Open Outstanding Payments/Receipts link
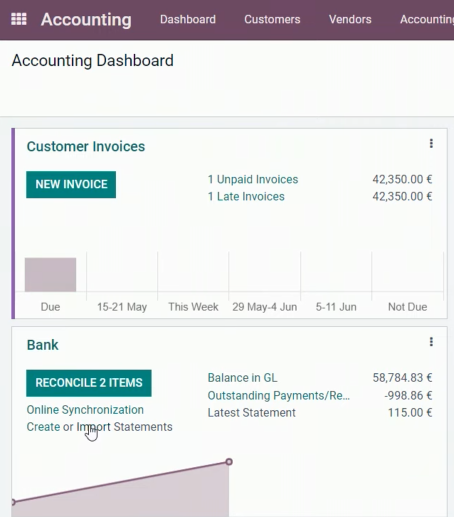454x517 pixels. click(279, 395)
